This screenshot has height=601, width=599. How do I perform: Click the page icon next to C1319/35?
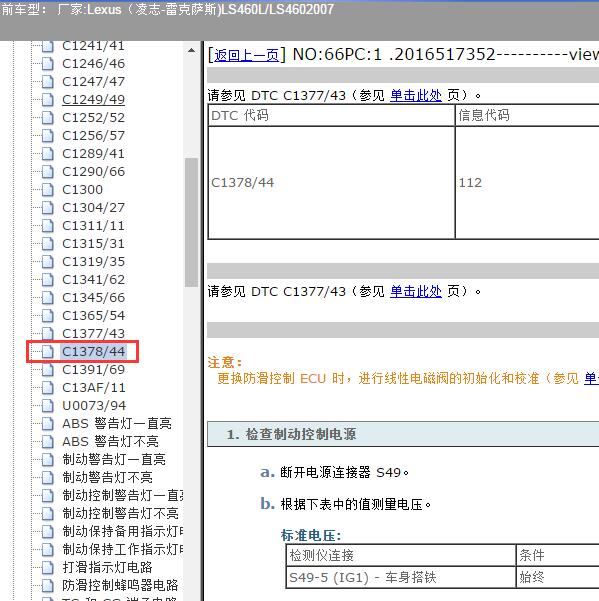pos(48,262)
